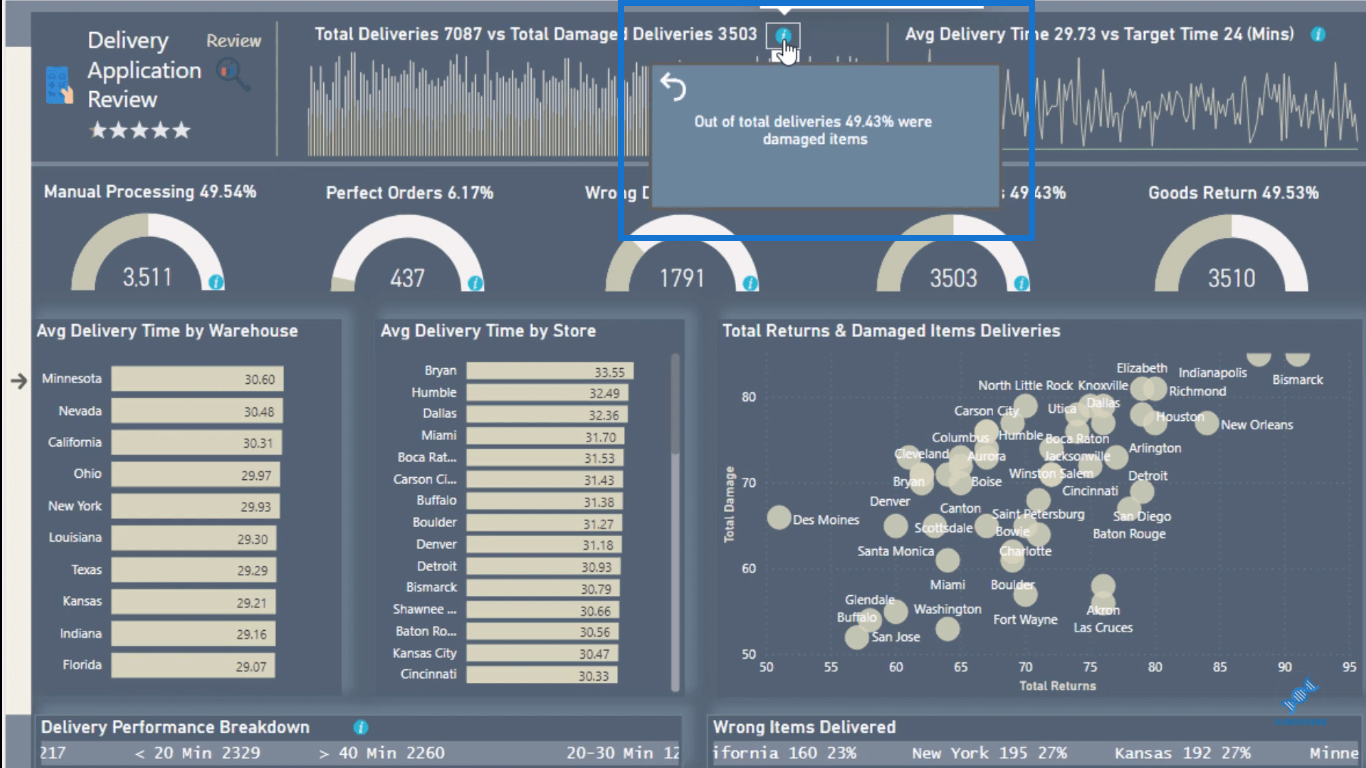Click the info icon beside Total Damaged Deliveries title
The image size is (1366, 768).
(784, 36)
